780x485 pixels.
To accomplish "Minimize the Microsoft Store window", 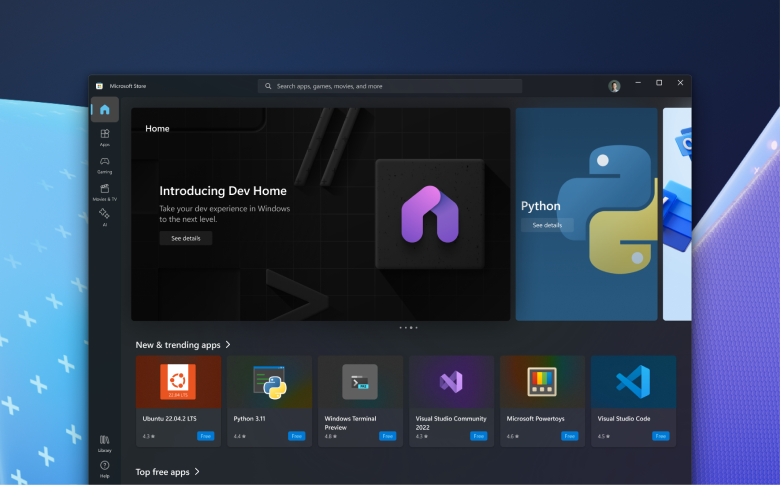I will (638, 83).
